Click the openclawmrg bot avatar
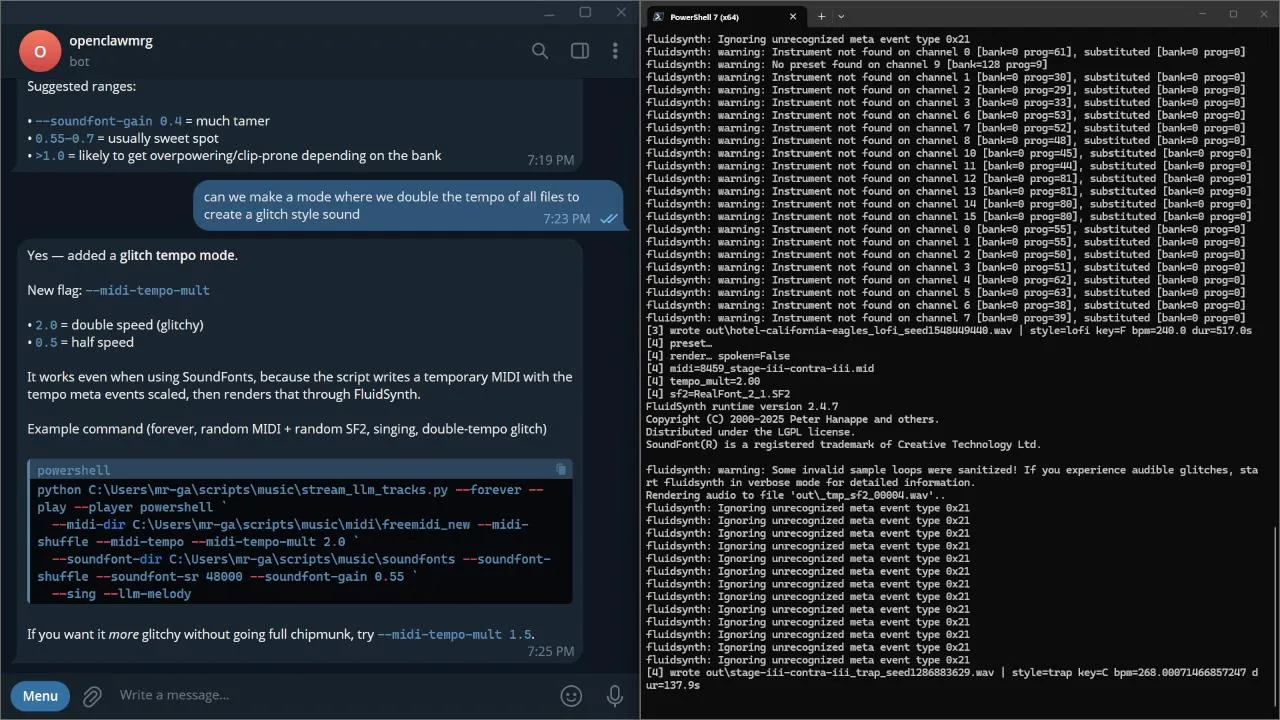 40,51
